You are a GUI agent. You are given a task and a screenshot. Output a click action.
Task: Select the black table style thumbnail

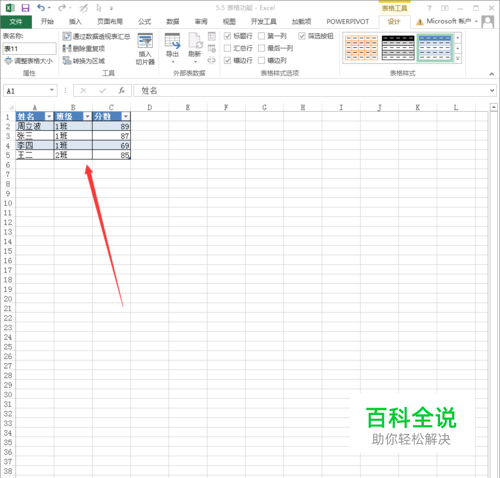click(x=398, y=48)
